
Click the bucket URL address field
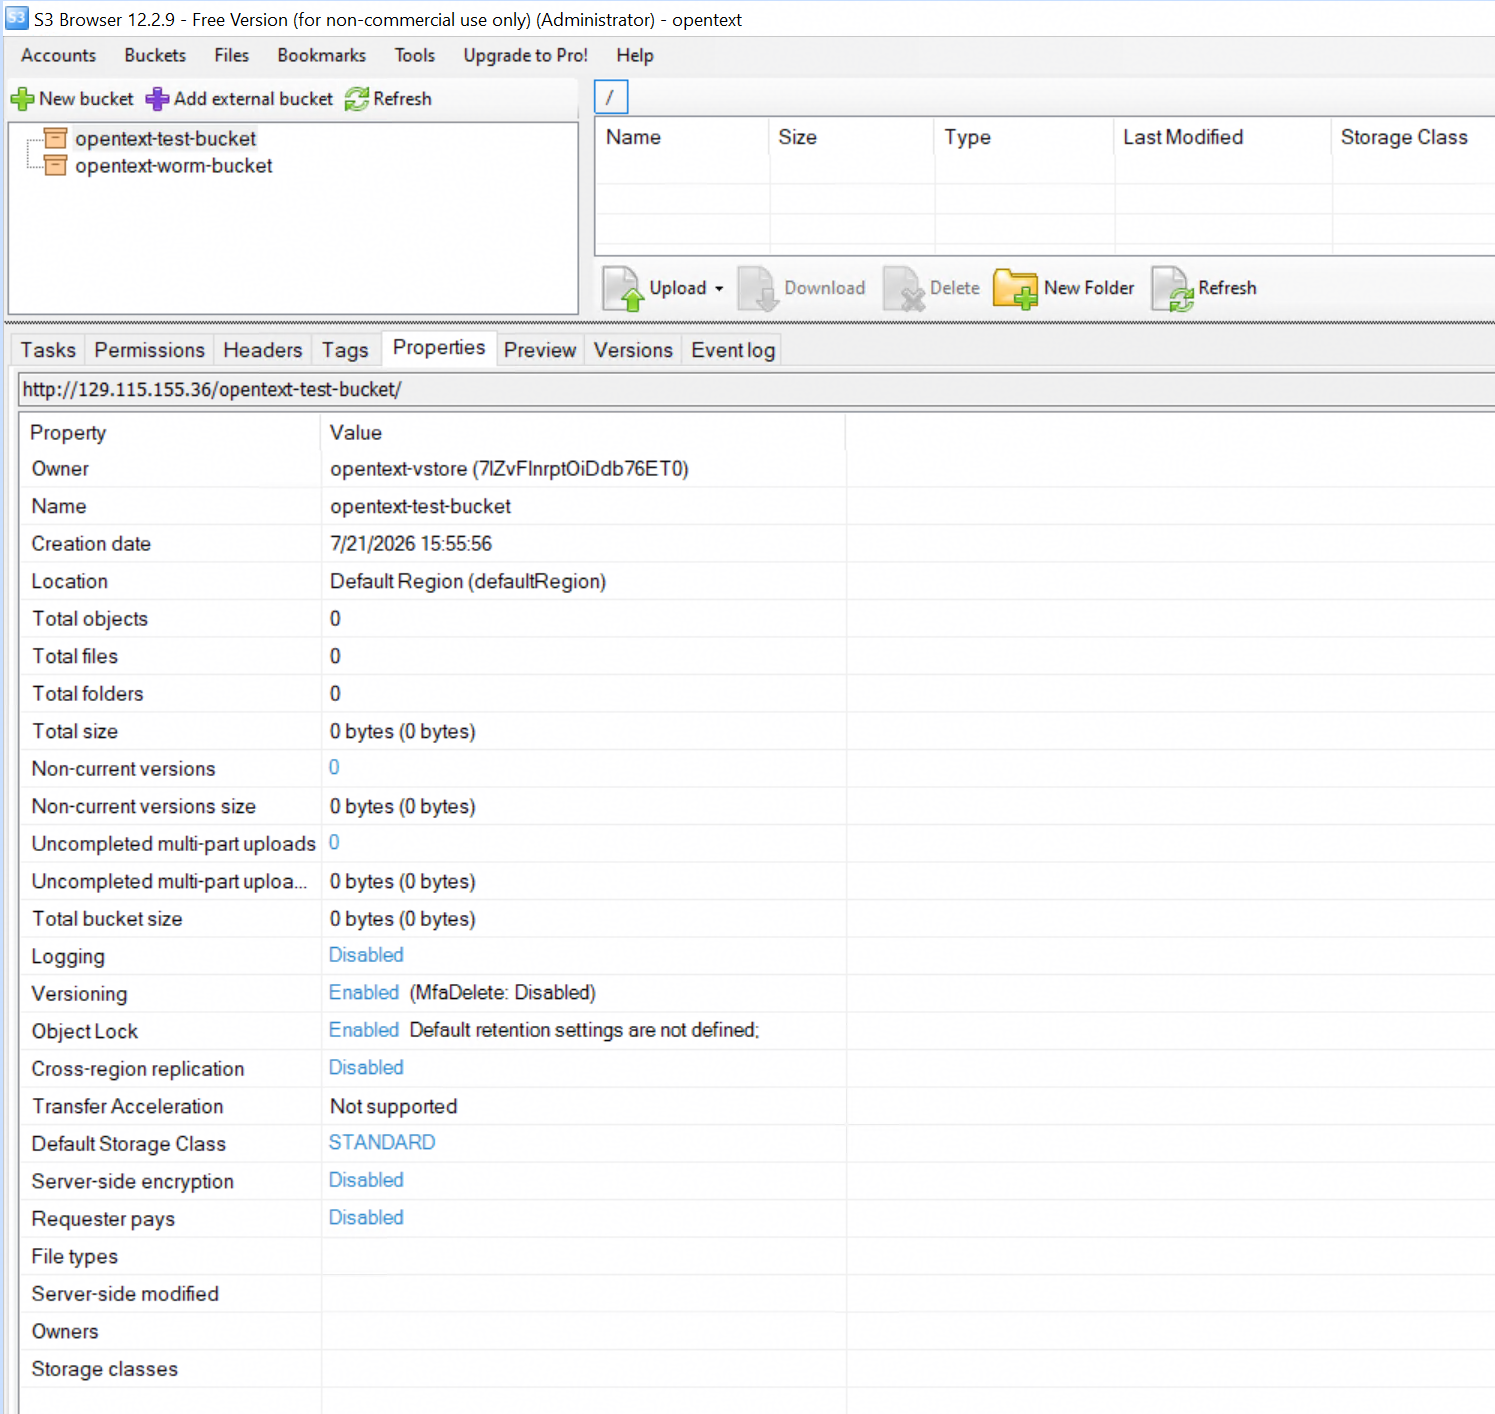click(x=756, y=390)
